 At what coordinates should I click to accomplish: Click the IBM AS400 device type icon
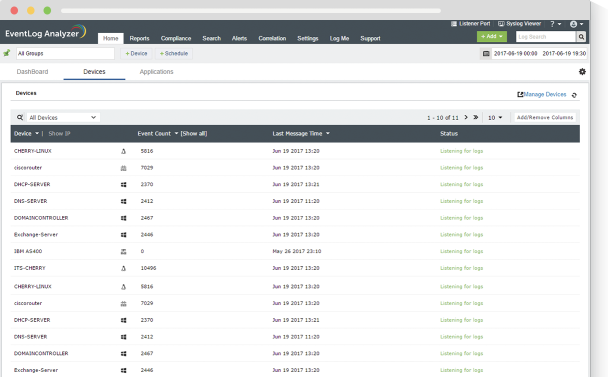coord(123,252)
